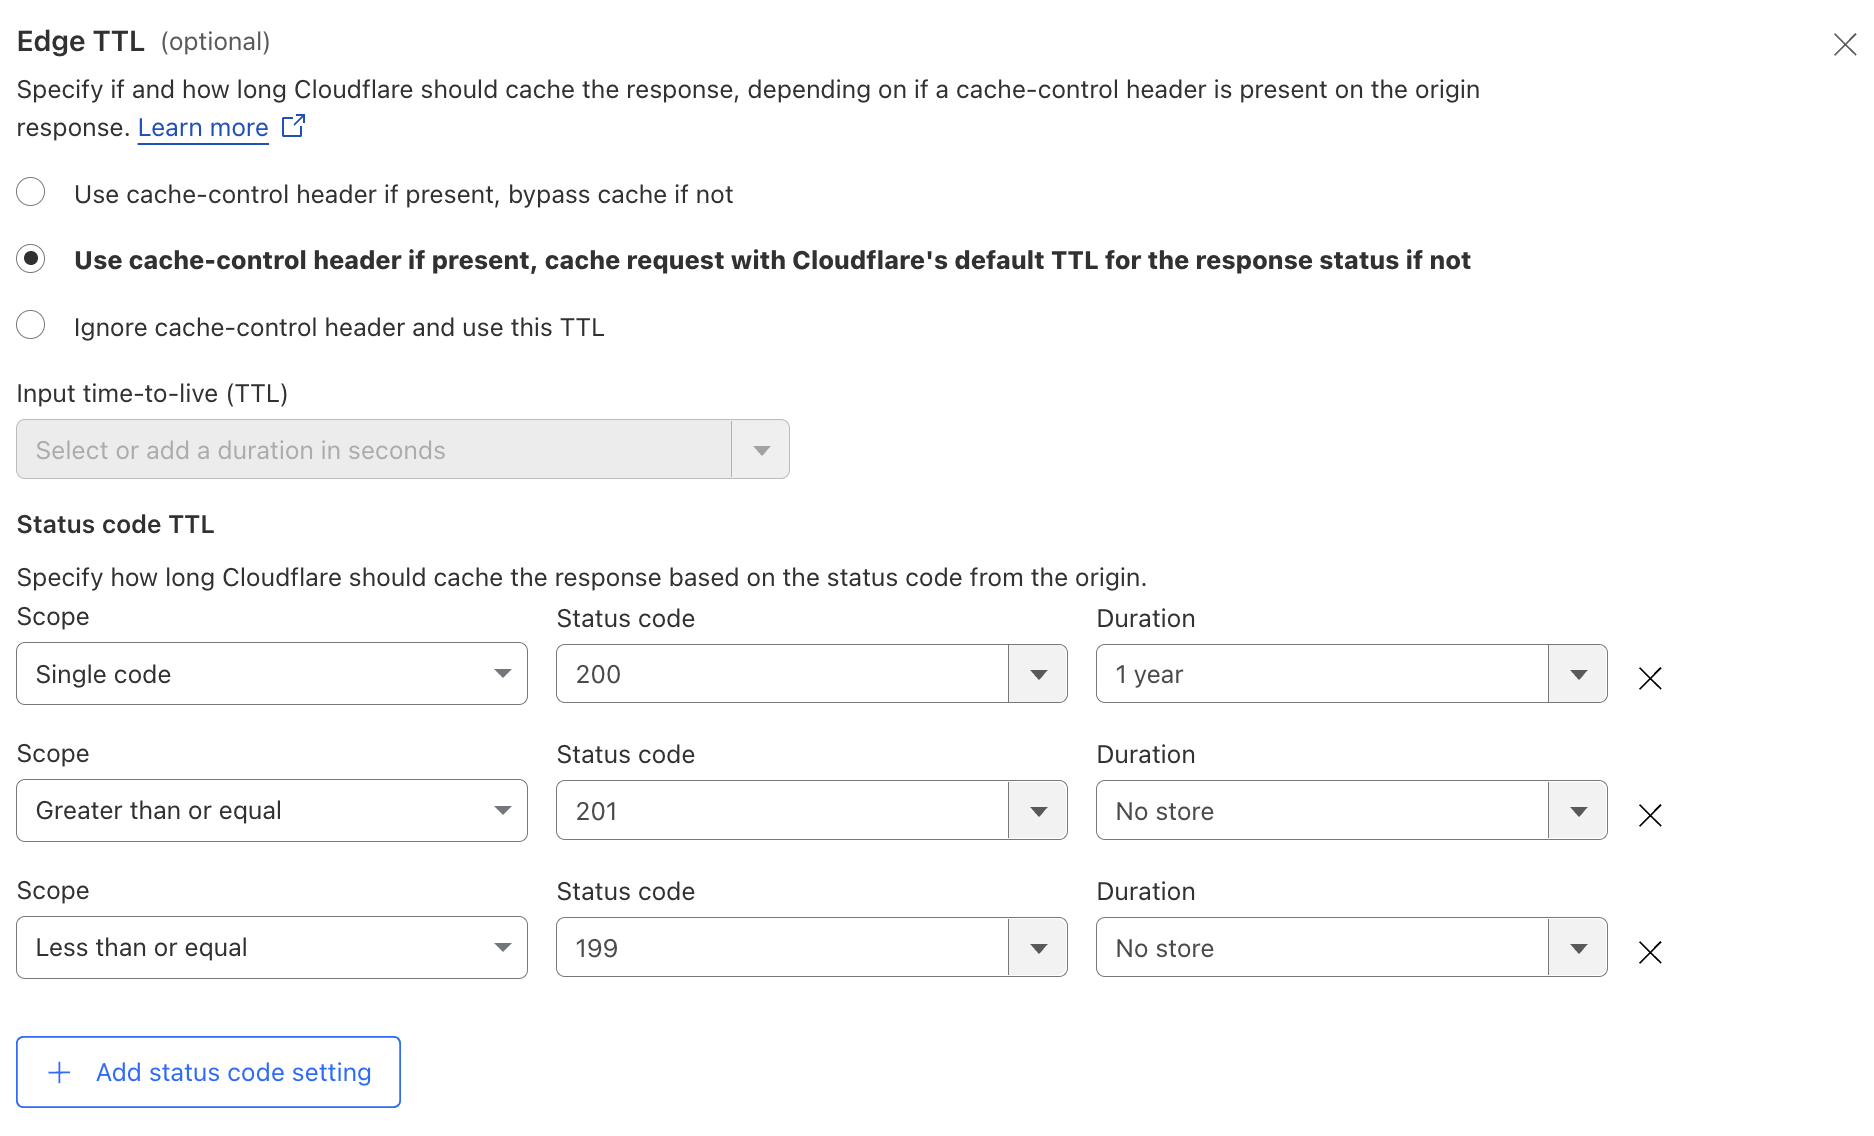Expand the No store duration dropdown for 201
The width and height of the screenshot is (1874, 1136).
click(x=1578, y=810)
